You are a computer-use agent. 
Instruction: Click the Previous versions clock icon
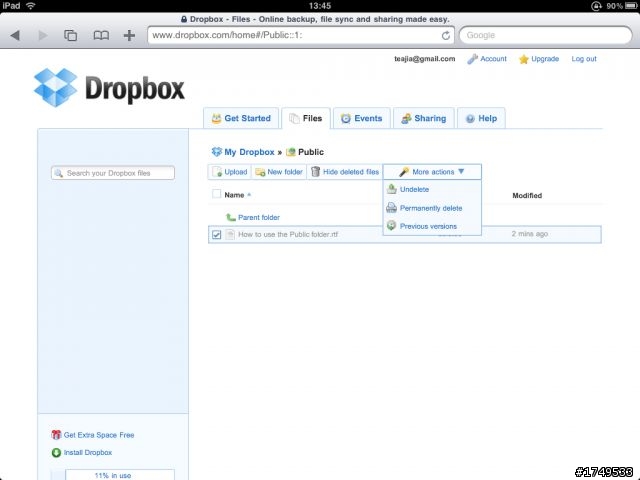click(391, 226)
